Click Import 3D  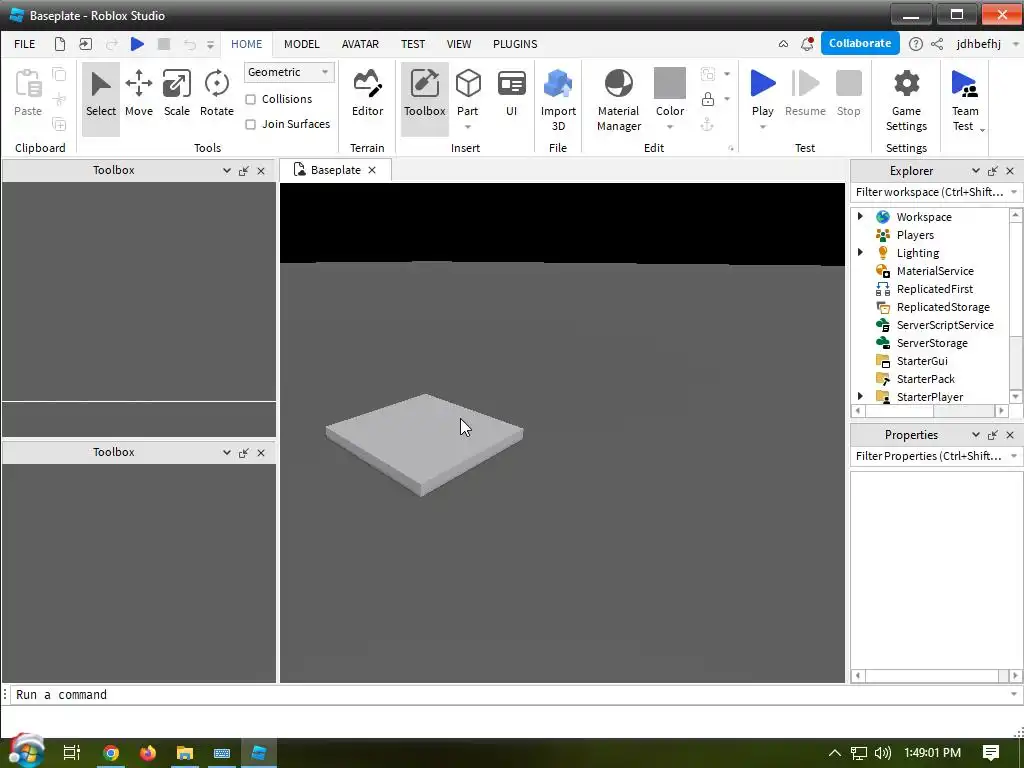tap(558, 100)
